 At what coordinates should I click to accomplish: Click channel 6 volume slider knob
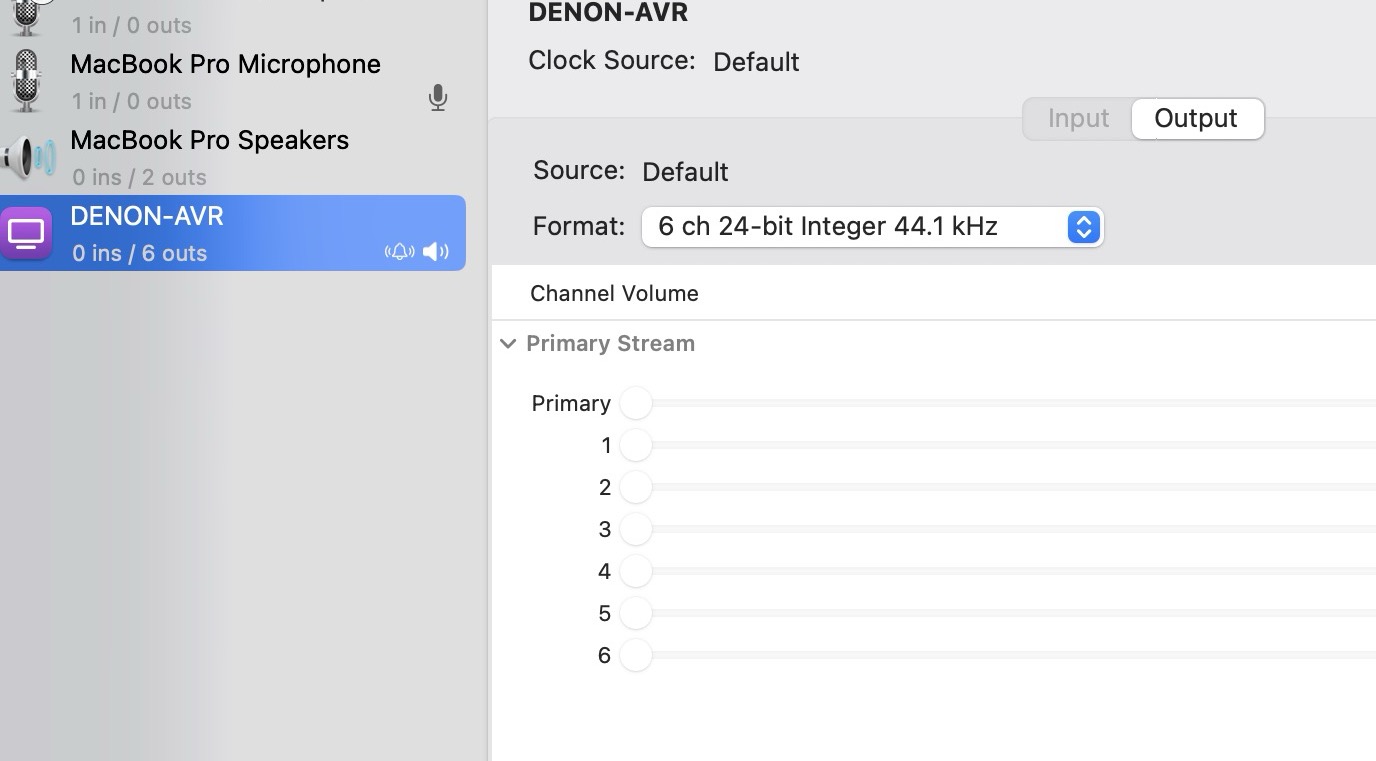coord(636,655)
